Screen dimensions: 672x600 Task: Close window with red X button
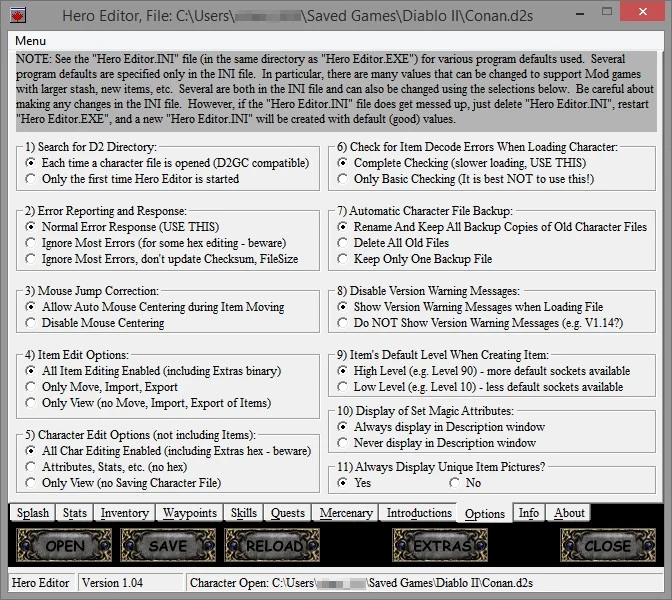[642, 12]
